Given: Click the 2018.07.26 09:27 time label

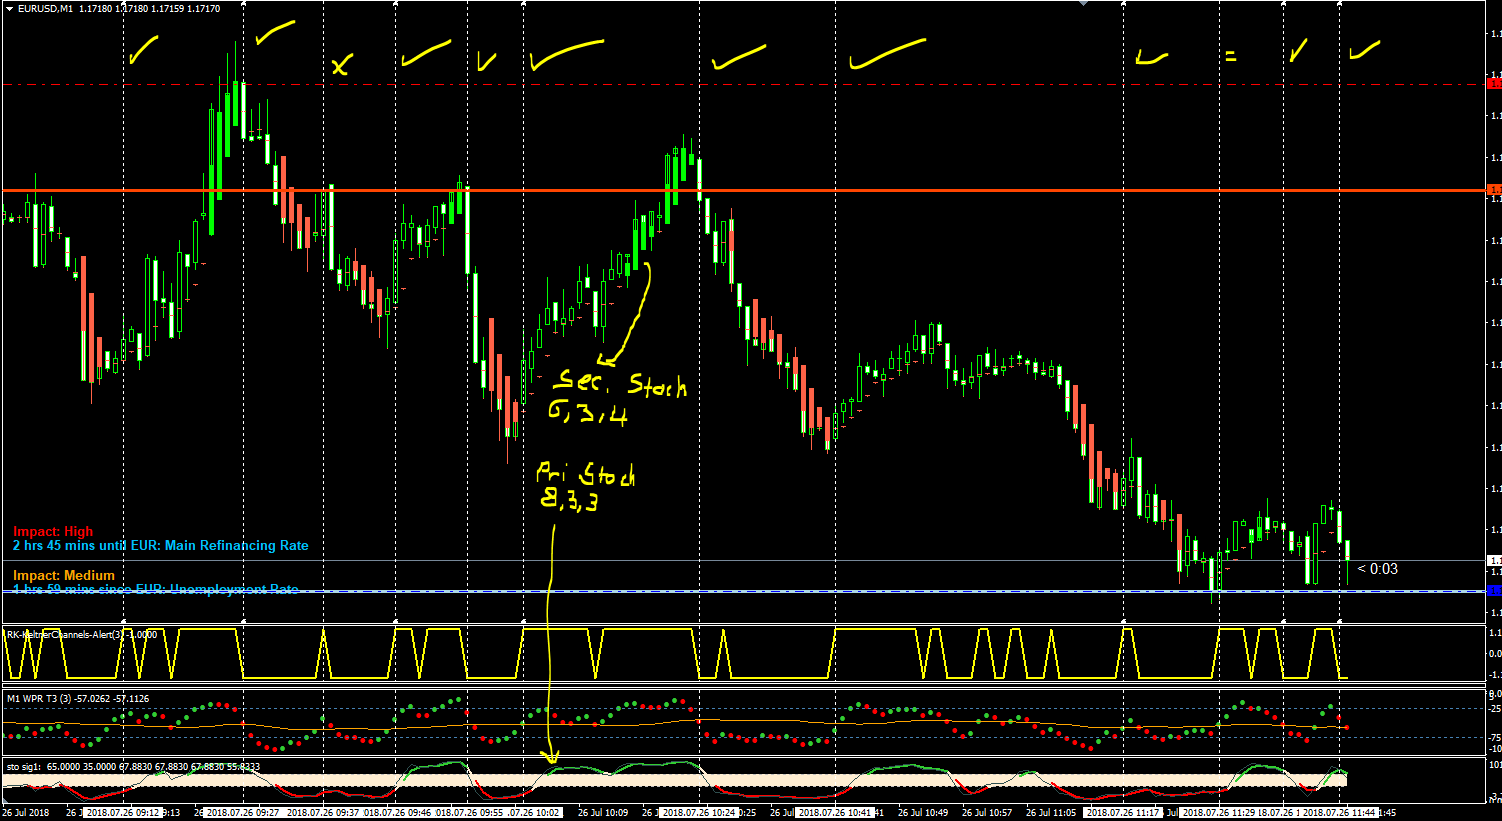Looking at the screenshot, I should click(244, 813).
